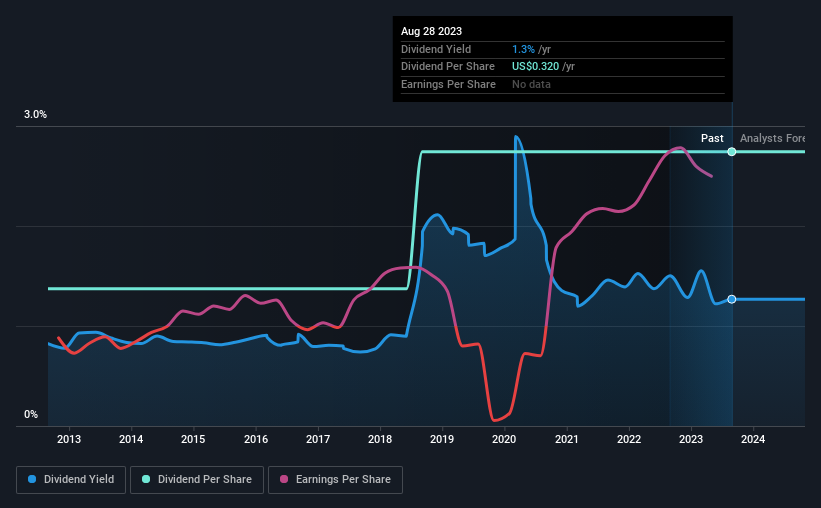This screenshot has height=508, width=821.
Task: Toggle the Earnings Per Share legend button
Action: point(335,480)
